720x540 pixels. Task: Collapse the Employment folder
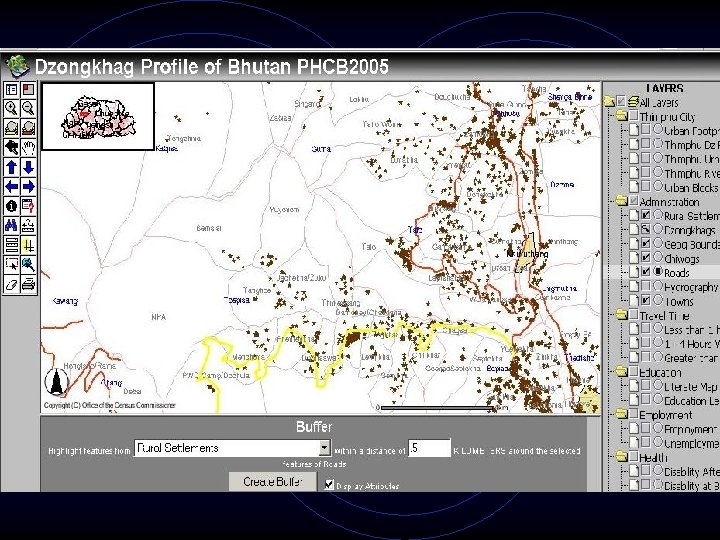click(622, 414)
